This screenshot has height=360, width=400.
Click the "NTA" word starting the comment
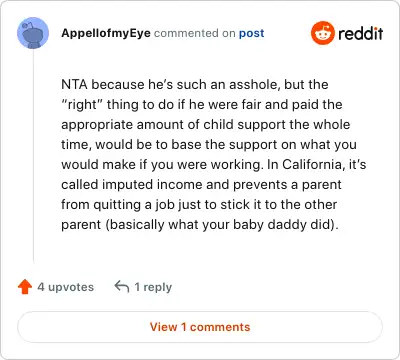74,84
